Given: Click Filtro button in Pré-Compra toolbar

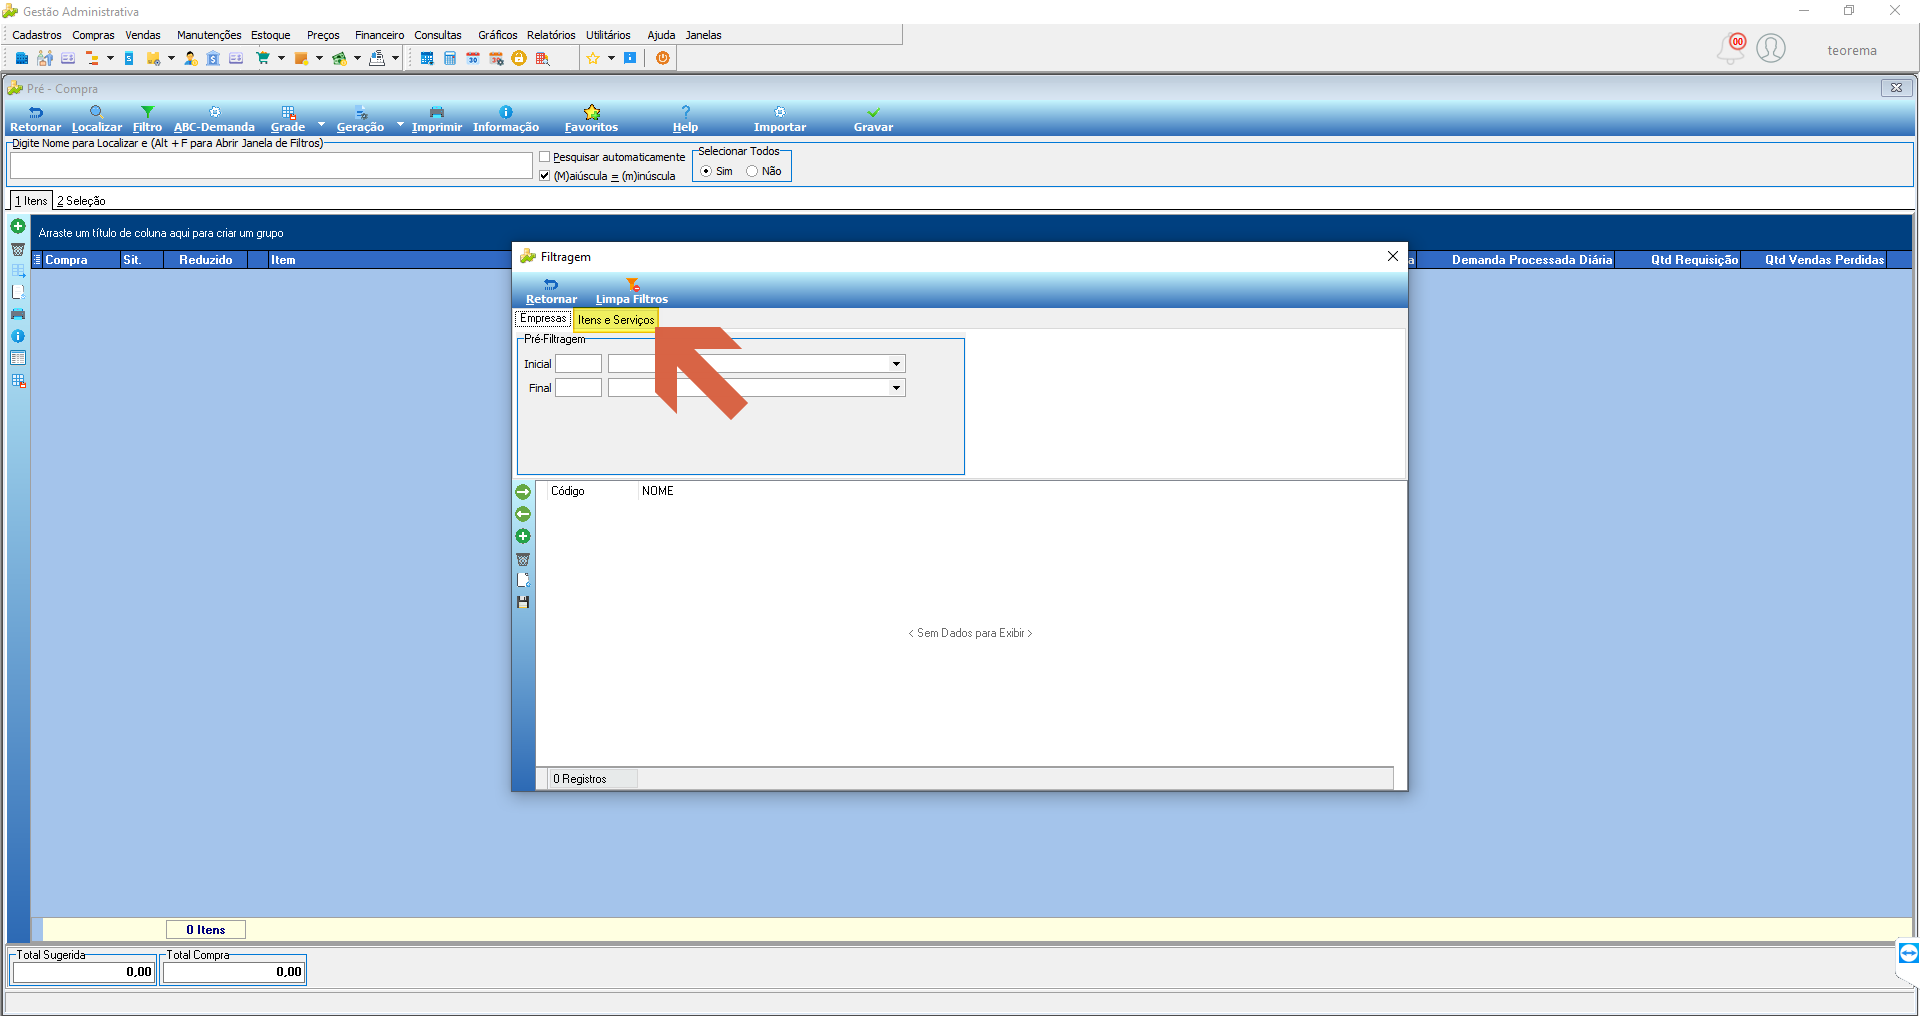Looking at the screenshot, I should pyautogui.click(x=147, y=119).
